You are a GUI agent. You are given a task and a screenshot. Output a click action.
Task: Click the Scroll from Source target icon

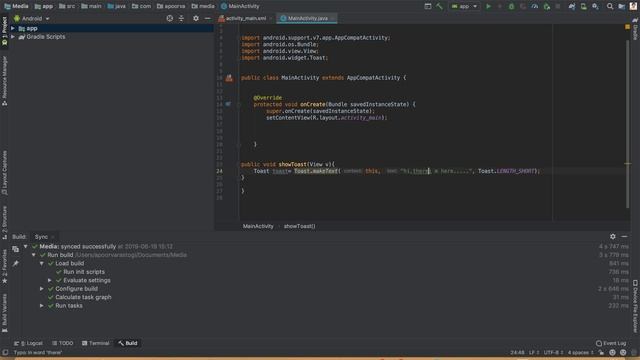tap(169, 18)
